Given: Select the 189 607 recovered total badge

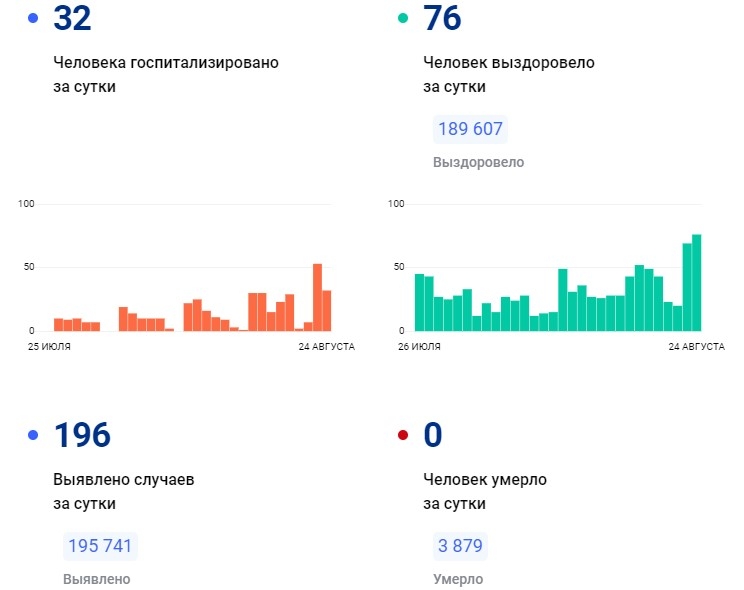Looking at the screenshot, I should point(470,129).
